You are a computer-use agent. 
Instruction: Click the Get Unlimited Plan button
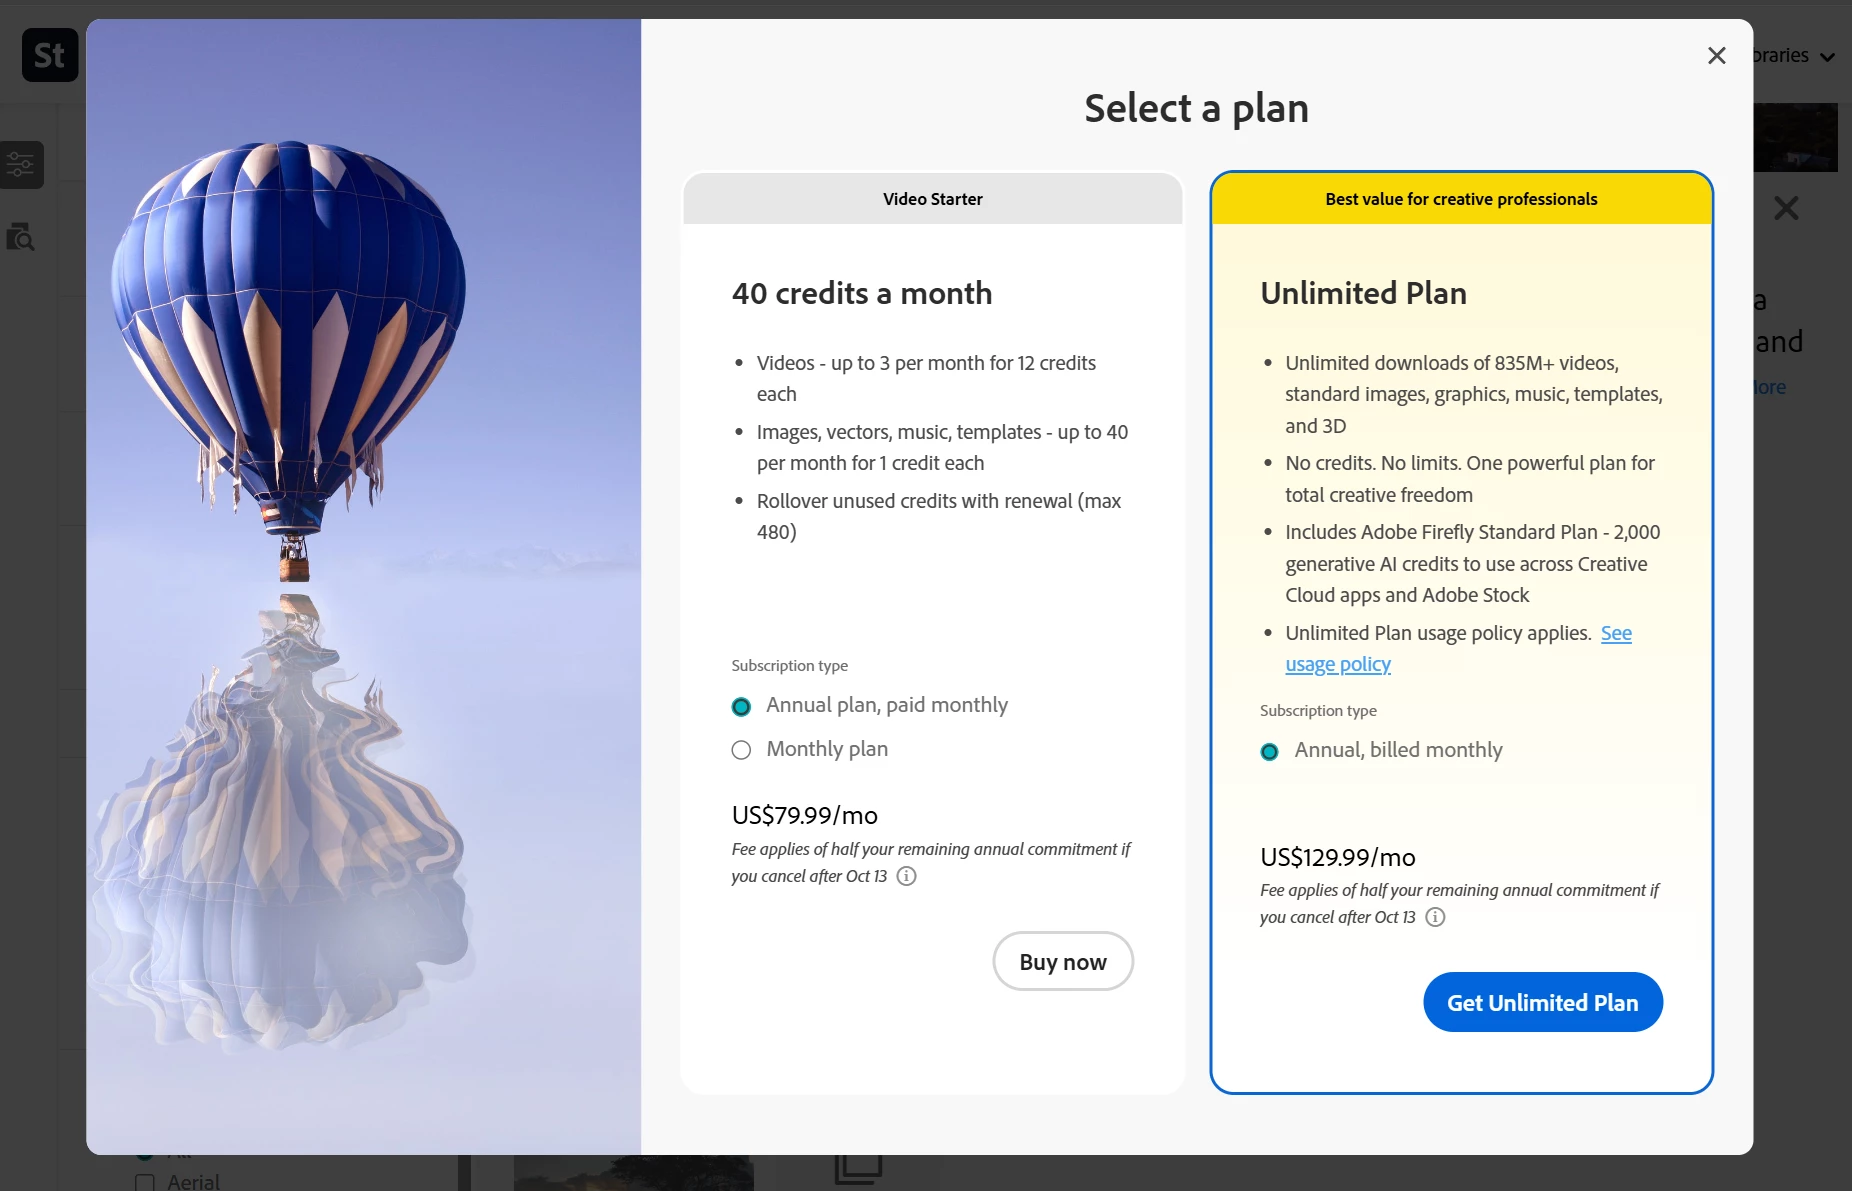1542,1002
